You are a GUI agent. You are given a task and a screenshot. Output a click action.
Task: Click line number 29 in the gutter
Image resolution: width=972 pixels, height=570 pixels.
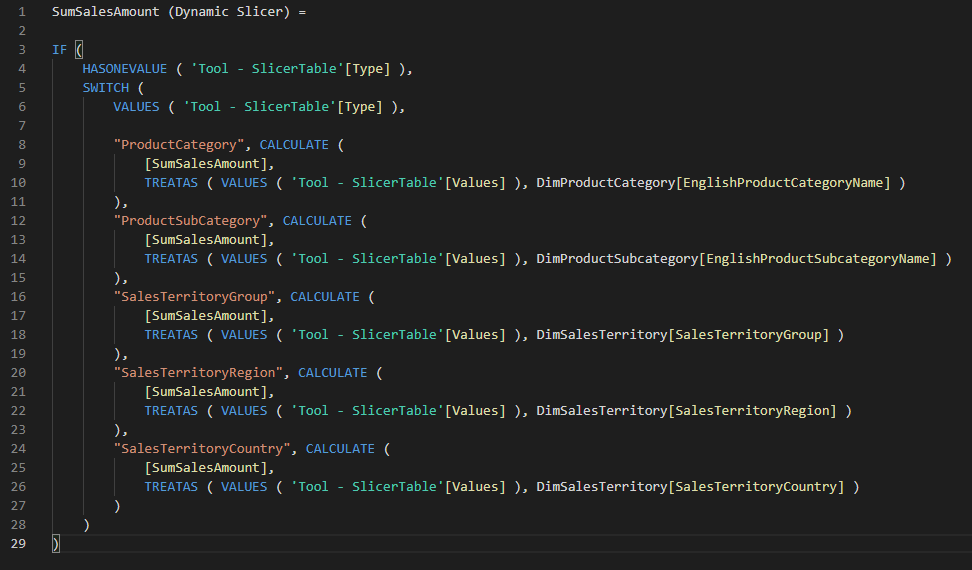18,544
